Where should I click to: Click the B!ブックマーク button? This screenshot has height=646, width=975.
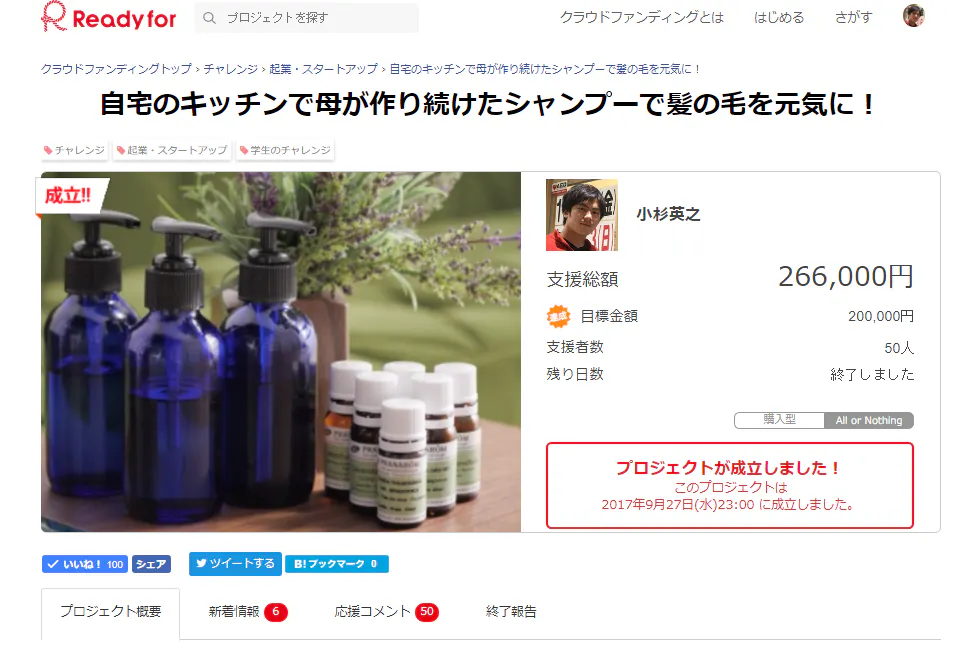tap(336, 564)
